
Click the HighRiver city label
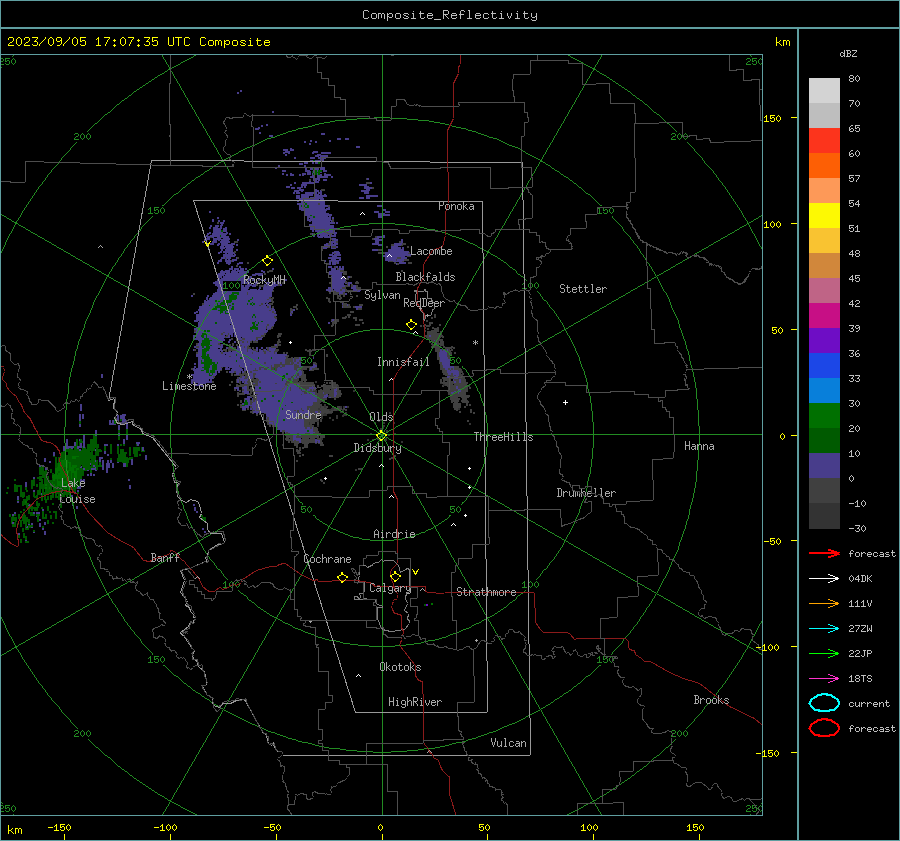415,702
